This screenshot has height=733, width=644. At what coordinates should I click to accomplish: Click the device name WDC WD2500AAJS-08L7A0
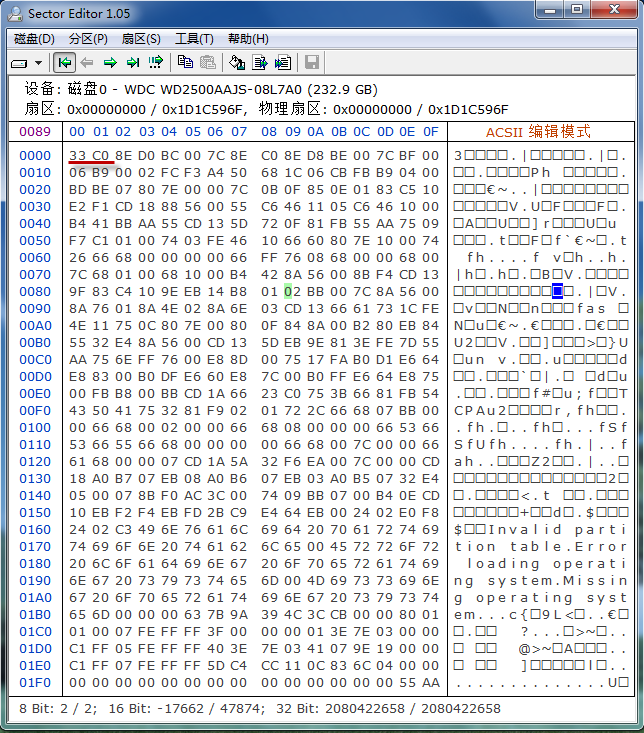(213, 89)
